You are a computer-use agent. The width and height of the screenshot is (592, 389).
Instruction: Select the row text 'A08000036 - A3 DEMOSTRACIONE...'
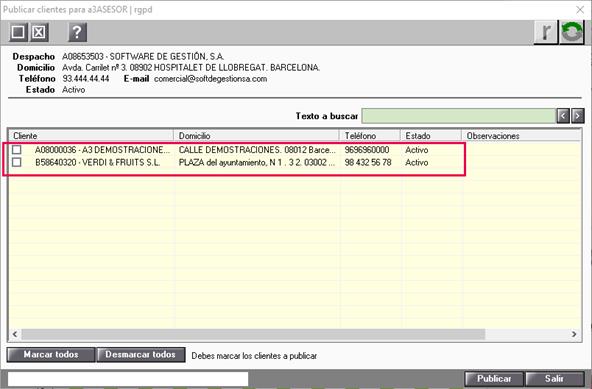pos(102,150)
